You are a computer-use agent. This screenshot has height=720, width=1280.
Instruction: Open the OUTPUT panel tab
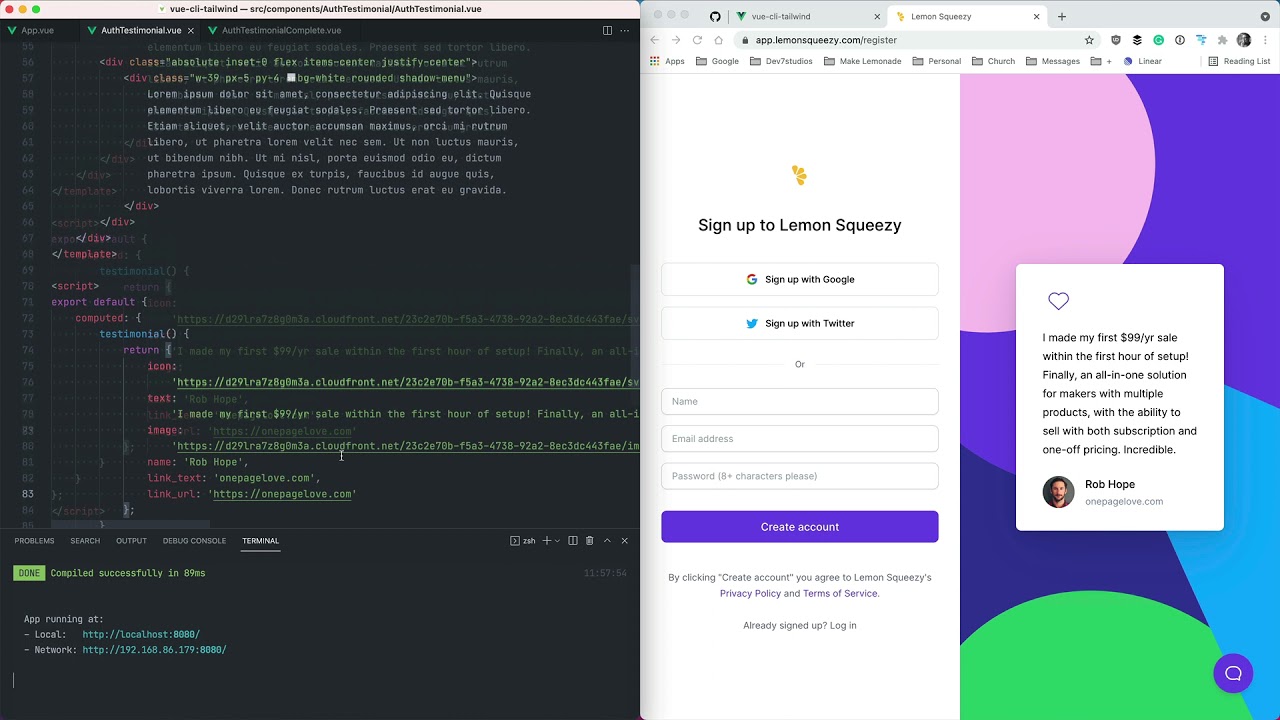(131, 541)
